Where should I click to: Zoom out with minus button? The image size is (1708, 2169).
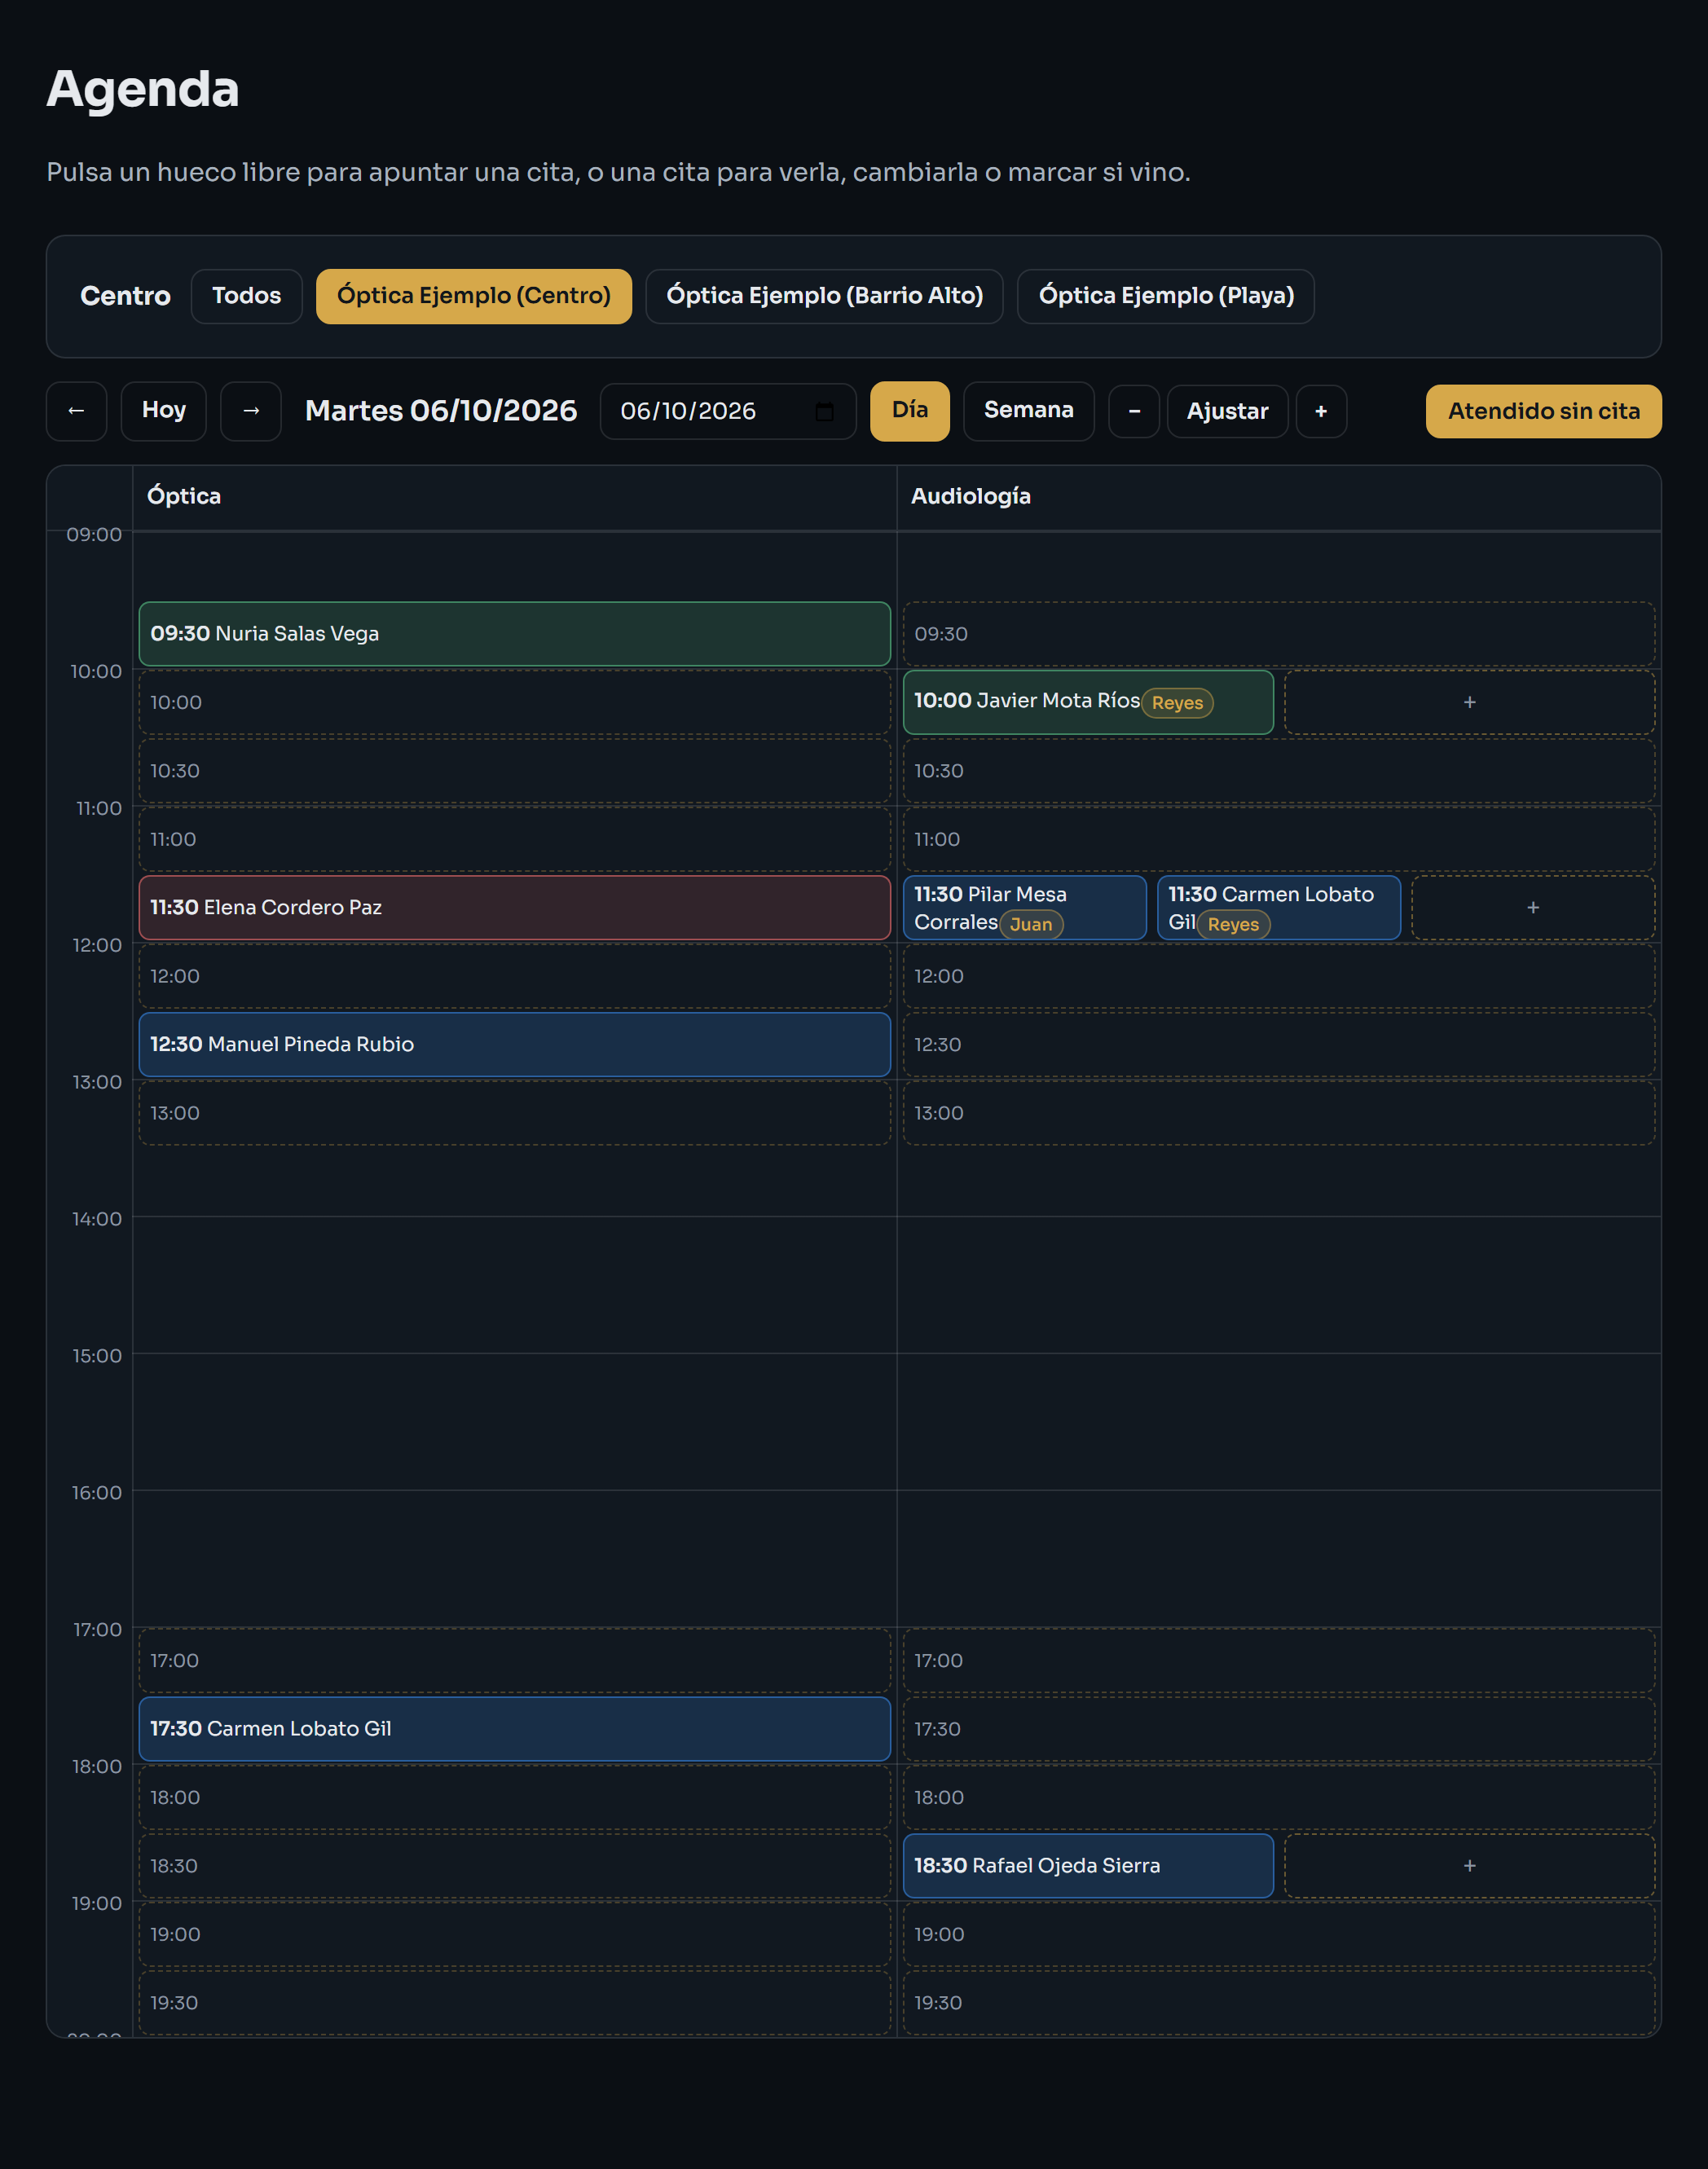pyautogui.click(x=1134, y=411)
